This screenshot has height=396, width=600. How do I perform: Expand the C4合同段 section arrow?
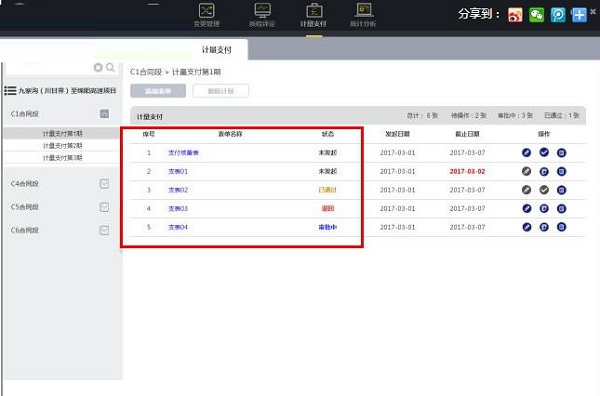(104, 184)
